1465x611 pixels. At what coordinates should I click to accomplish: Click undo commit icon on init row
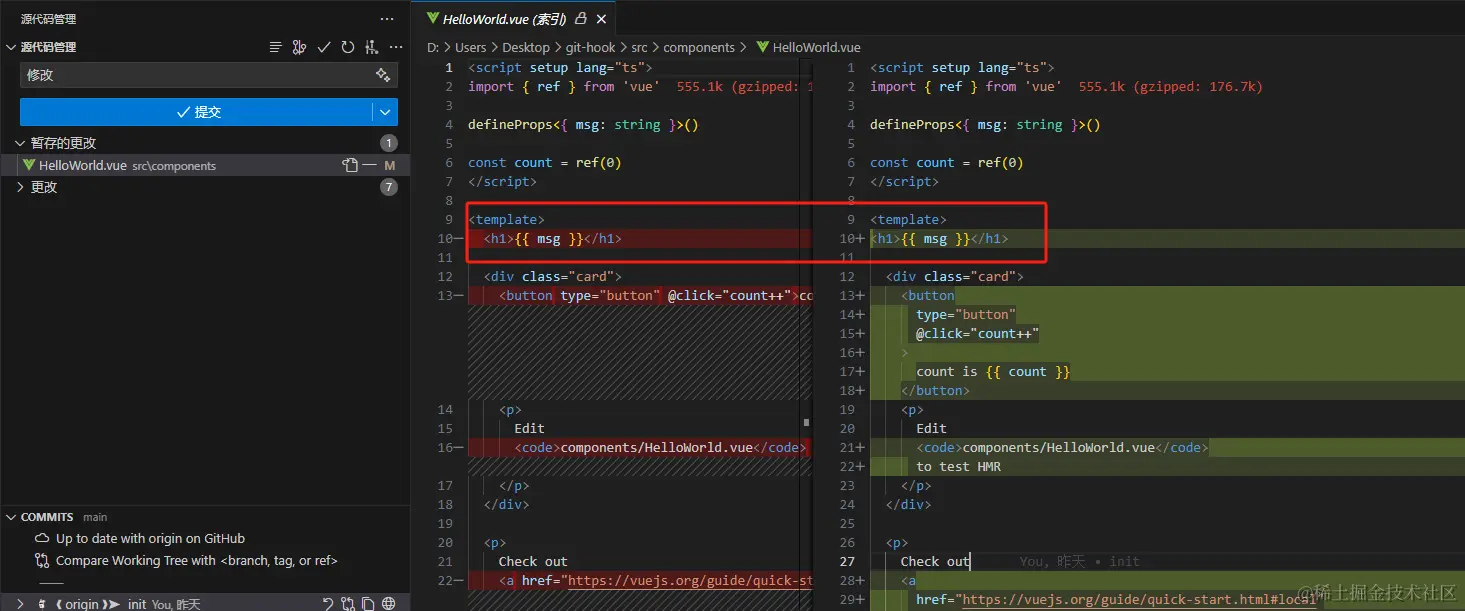point(327,604)
